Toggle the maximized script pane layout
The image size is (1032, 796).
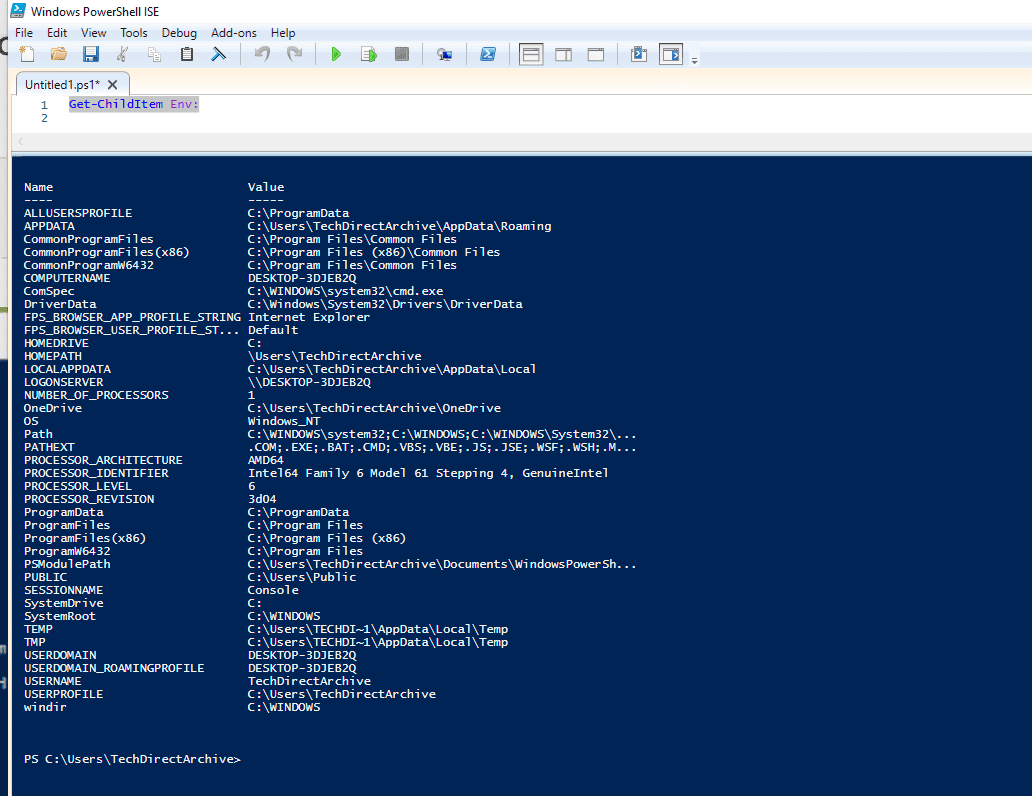tap(596, 54)
